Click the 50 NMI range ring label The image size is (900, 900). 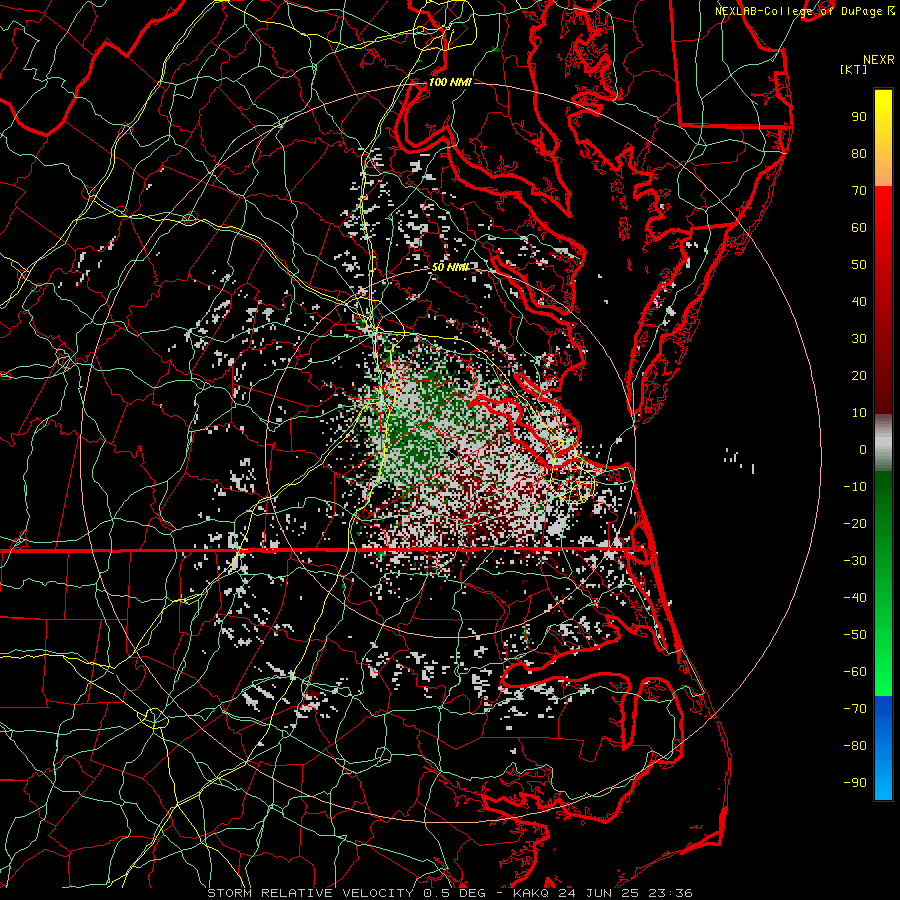click(449, 267)
